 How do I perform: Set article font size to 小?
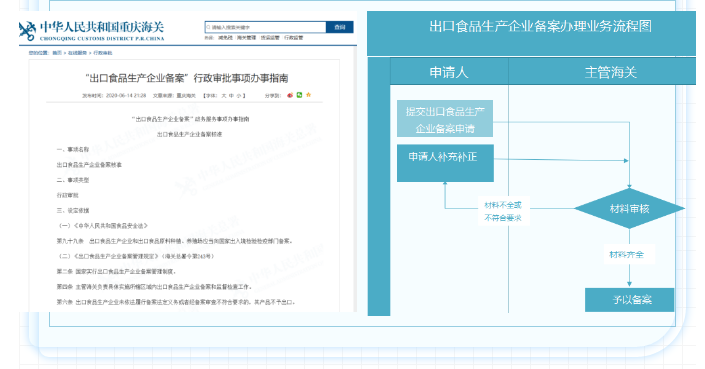(239, 96)
